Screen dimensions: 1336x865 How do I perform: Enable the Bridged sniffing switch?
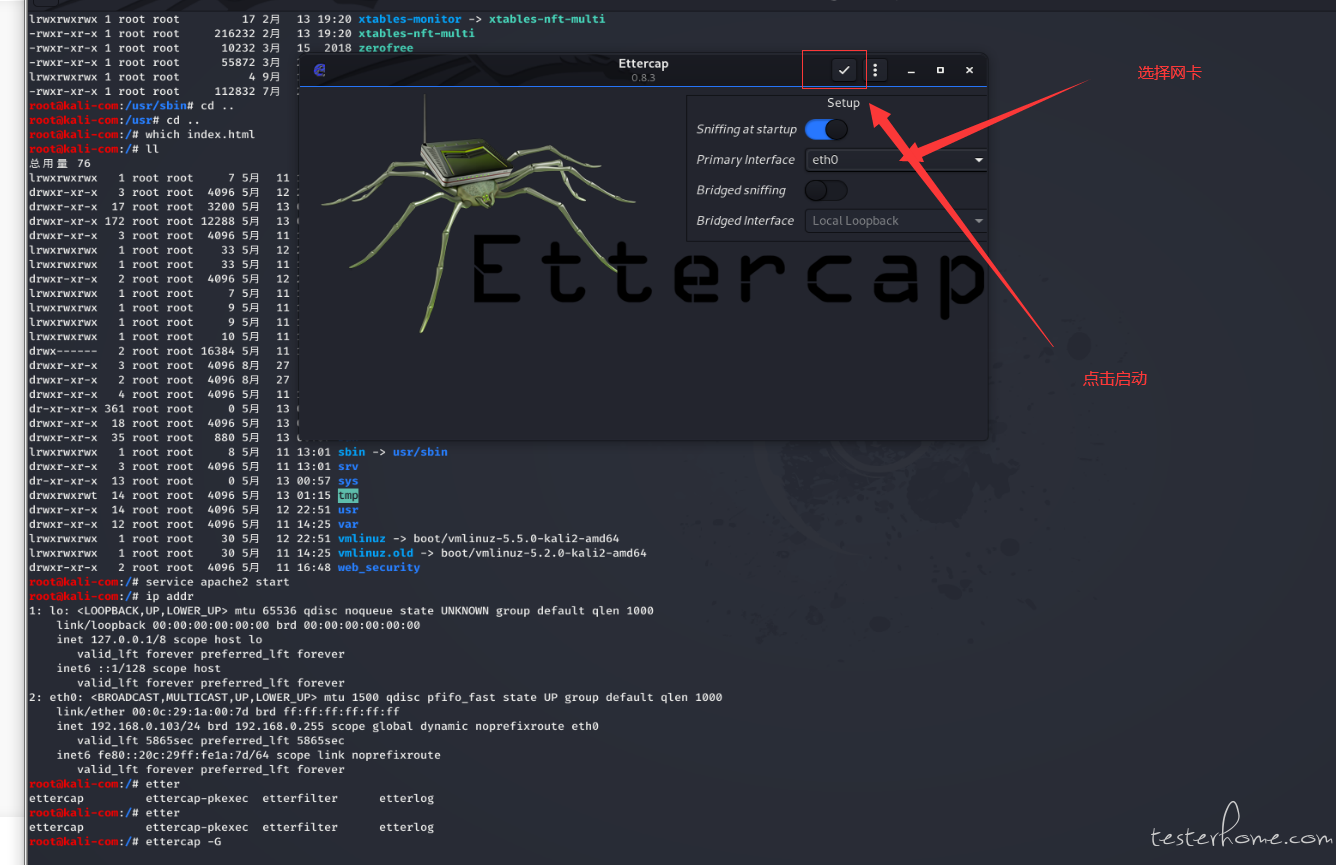826,190
